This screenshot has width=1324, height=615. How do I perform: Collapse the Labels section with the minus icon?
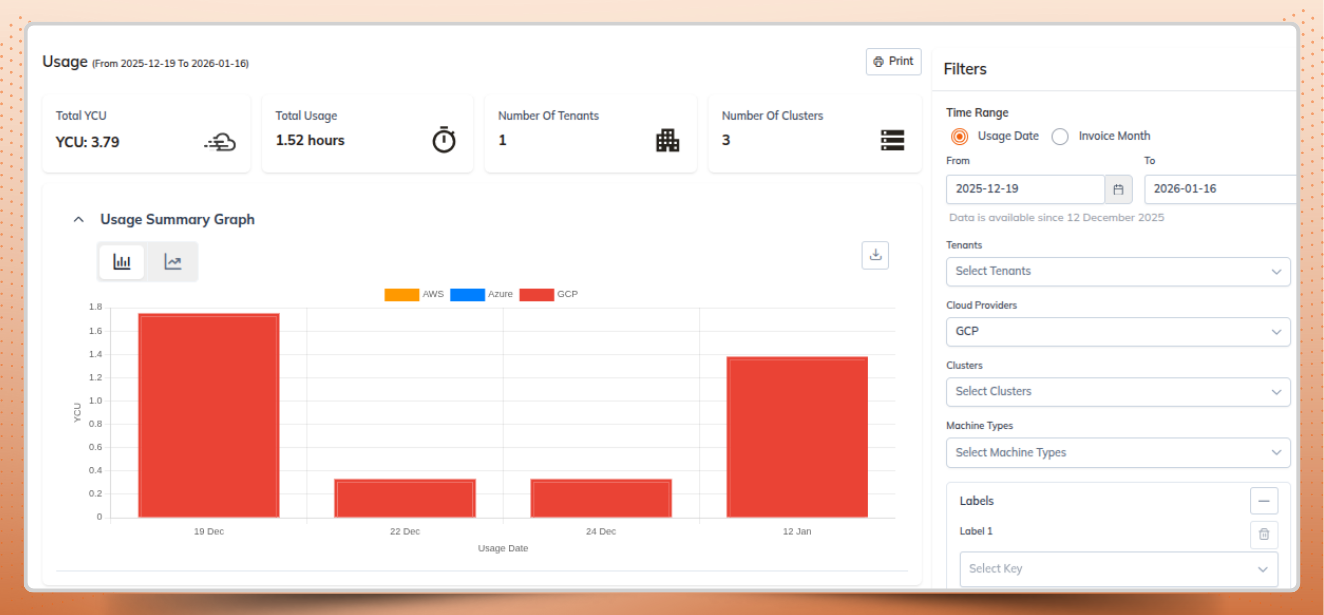tap(1264, 500)
